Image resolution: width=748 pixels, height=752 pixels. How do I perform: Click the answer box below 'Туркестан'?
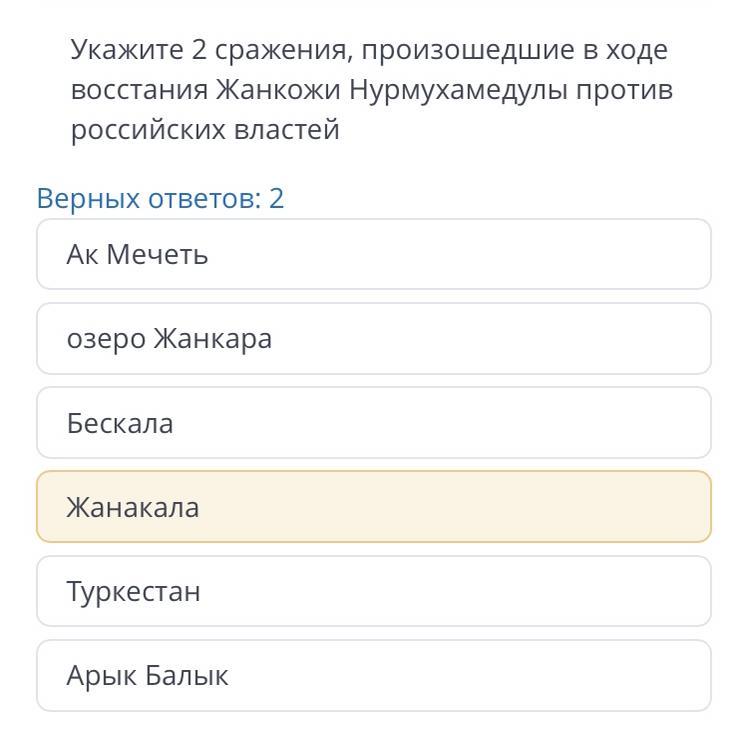tap(373, 675)
